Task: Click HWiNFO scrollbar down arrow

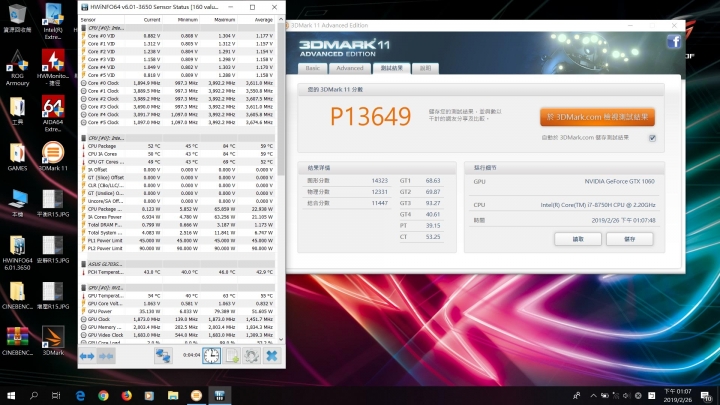Action: [281, 340]
